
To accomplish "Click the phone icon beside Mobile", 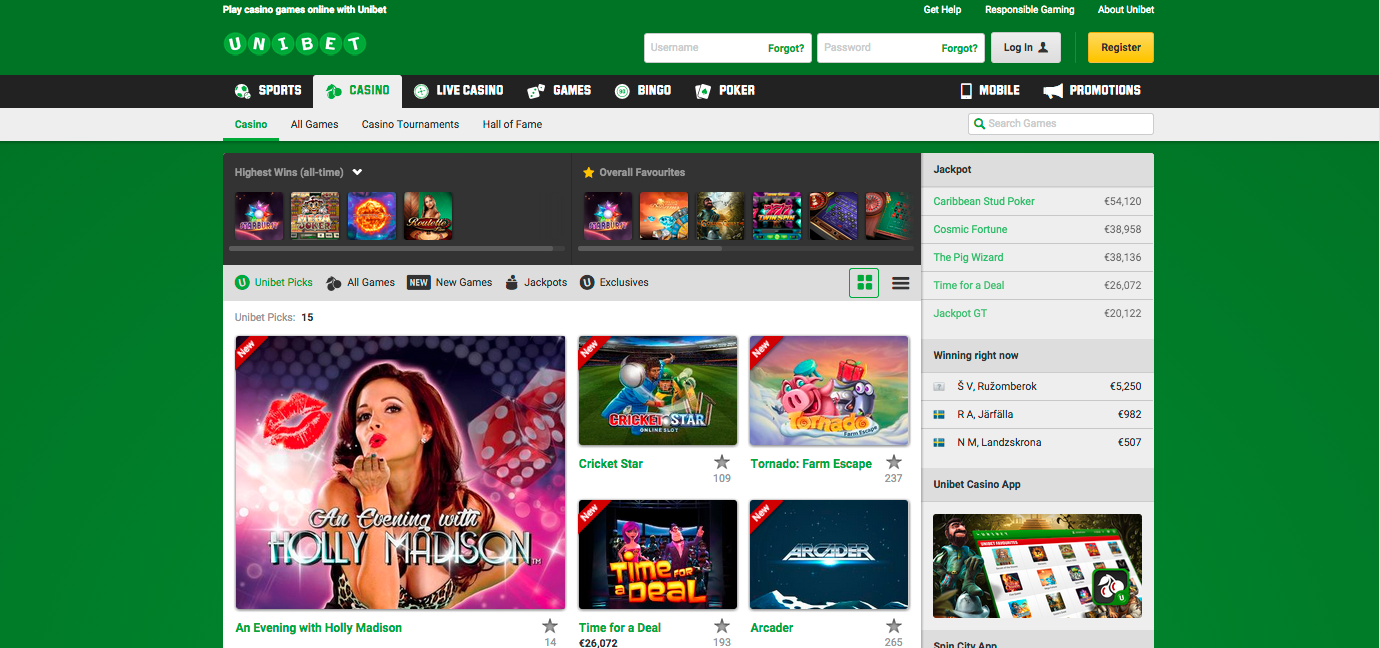I will click(966, 91).
